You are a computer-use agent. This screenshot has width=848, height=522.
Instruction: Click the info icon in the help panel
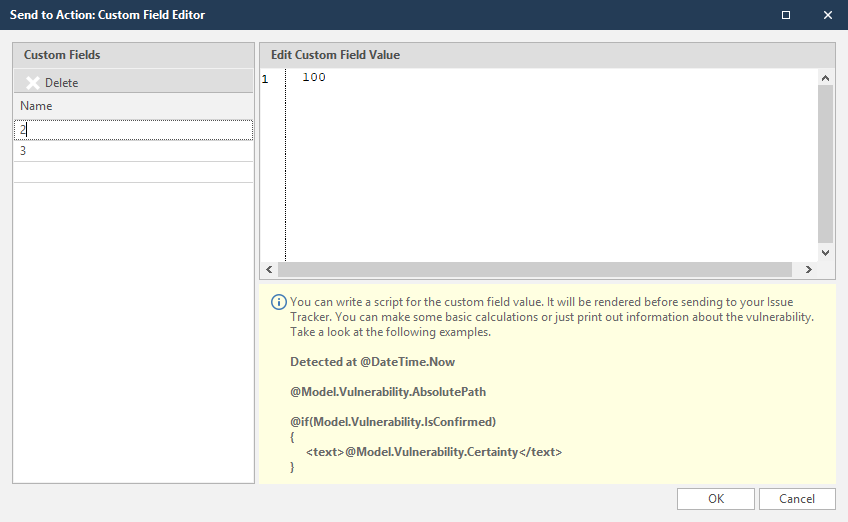pos(279,302)
